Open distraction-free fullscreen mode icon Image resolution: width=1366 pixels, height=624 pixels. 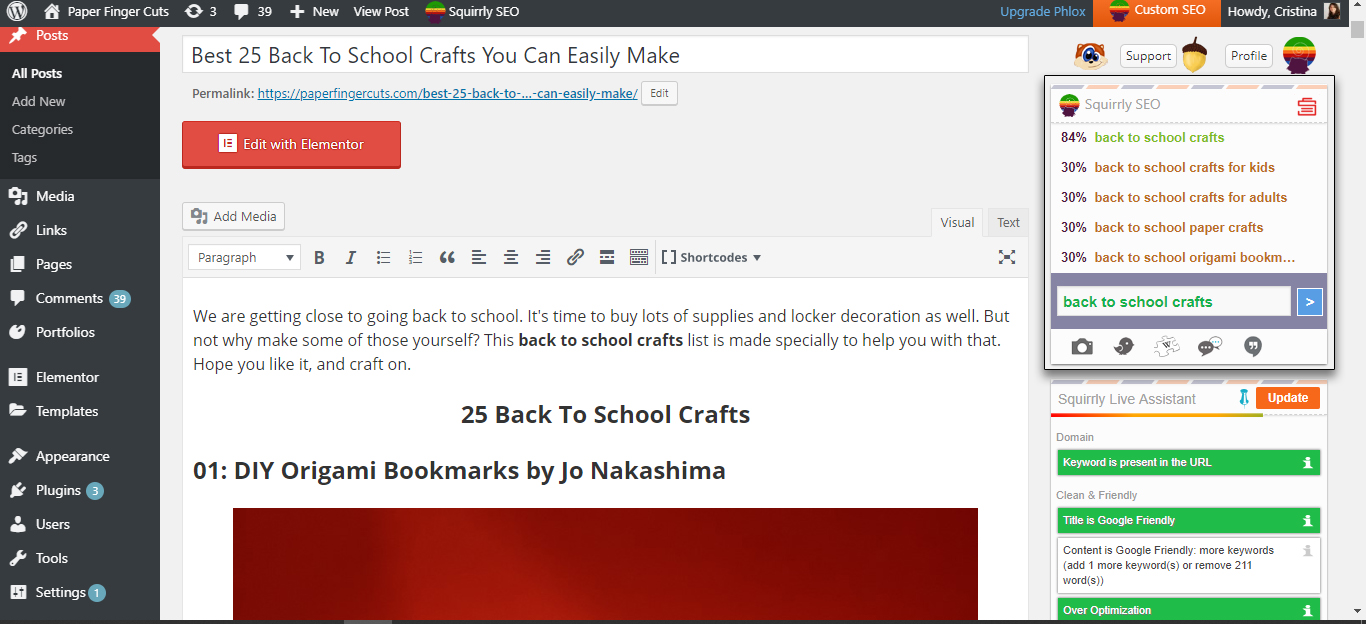pos(1007,257)
